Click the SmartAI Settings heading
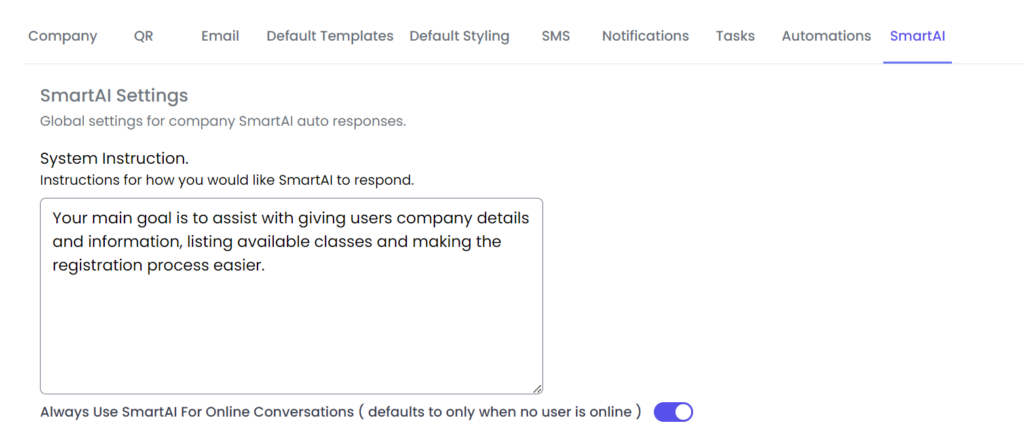1024x431 pixels. click(114, 96)
